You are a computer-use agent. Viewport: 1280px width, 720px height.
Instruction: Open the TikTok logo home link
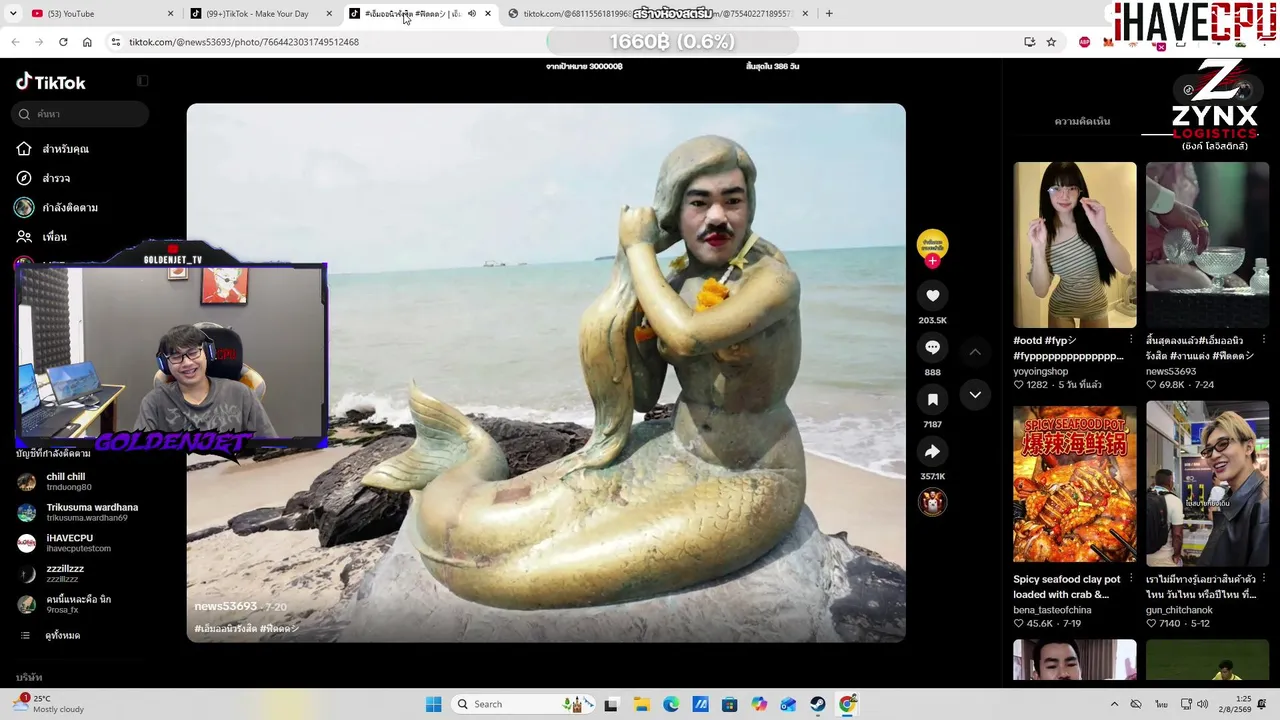(x=51, y=82)
